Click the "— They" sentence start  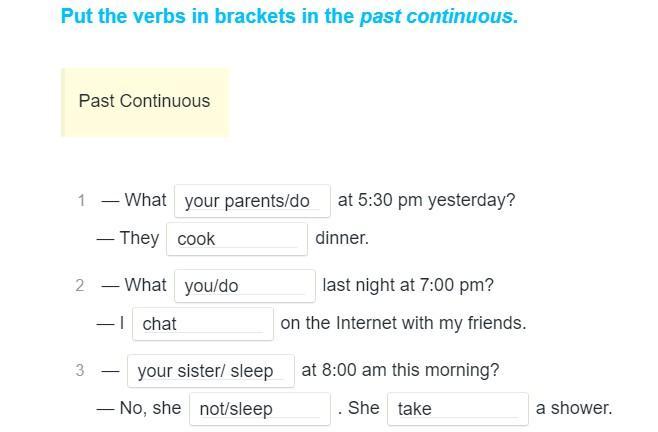(128, 238)
